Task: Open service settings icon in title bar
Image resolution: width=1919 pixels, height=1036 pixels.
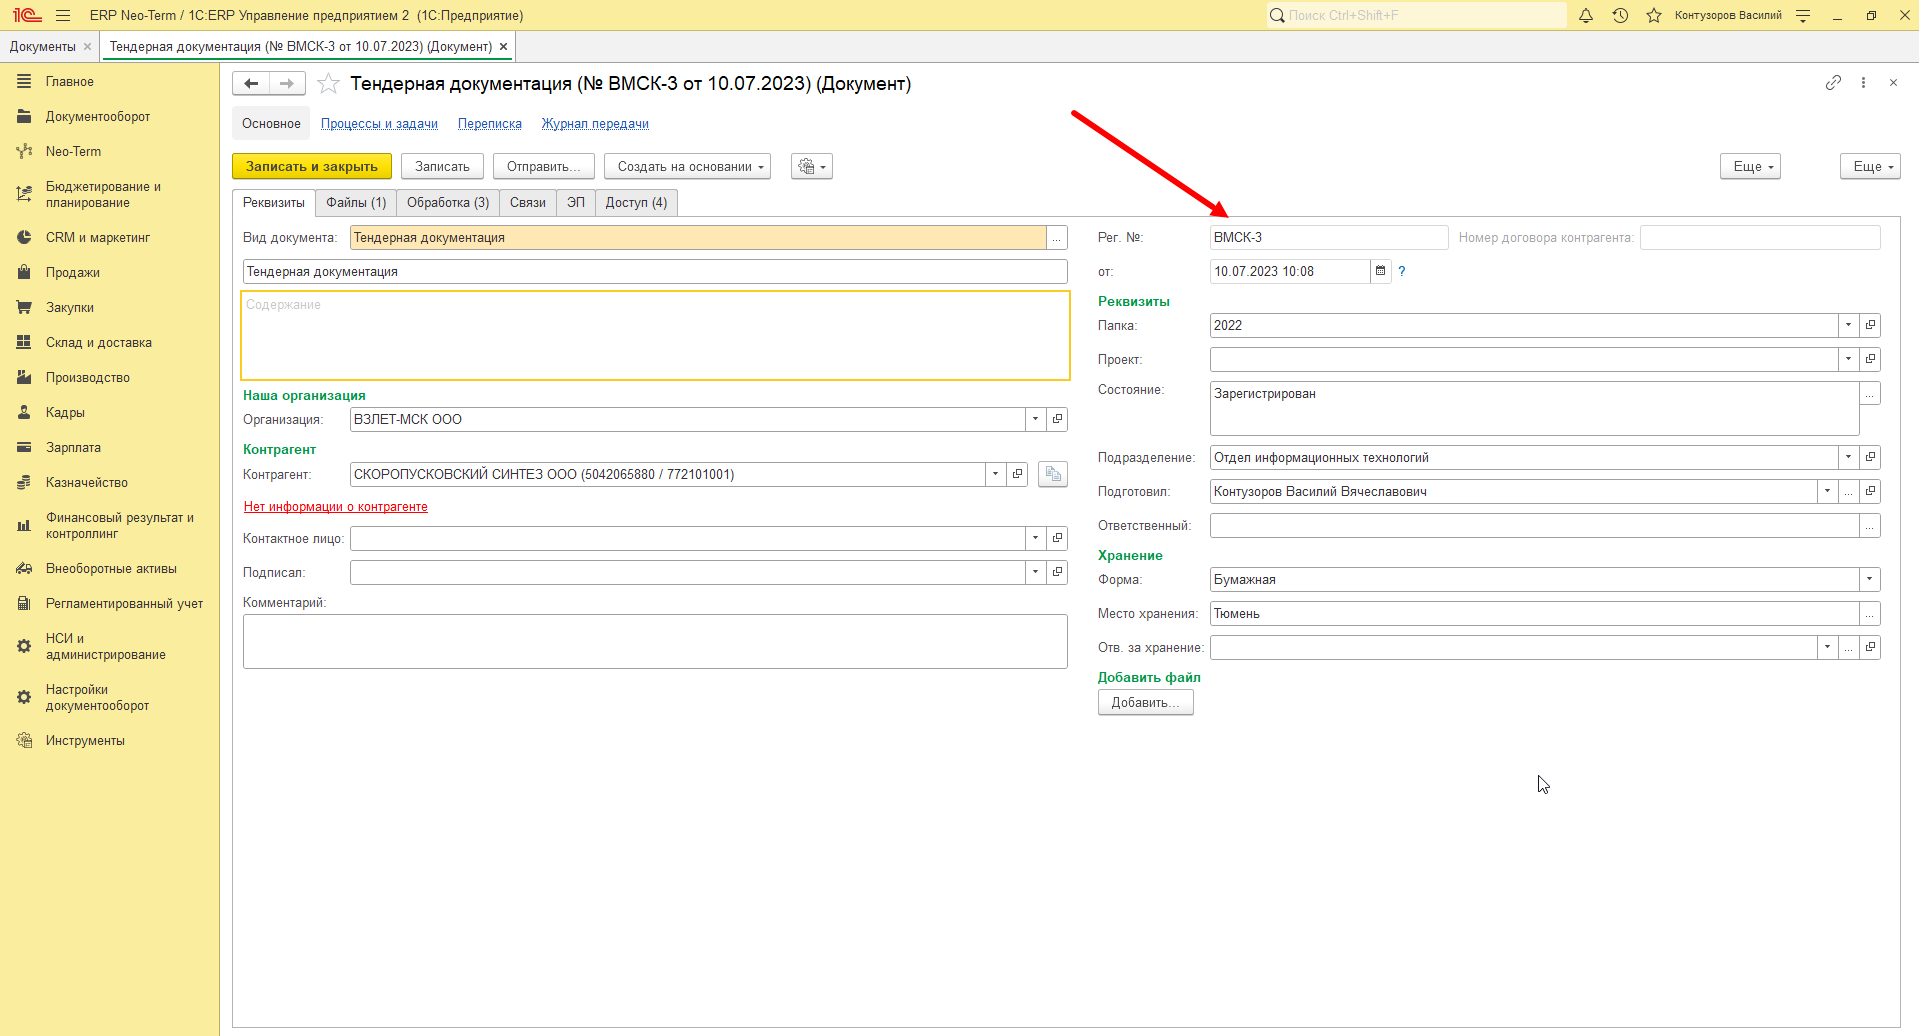Action: tap(1803, 15)
